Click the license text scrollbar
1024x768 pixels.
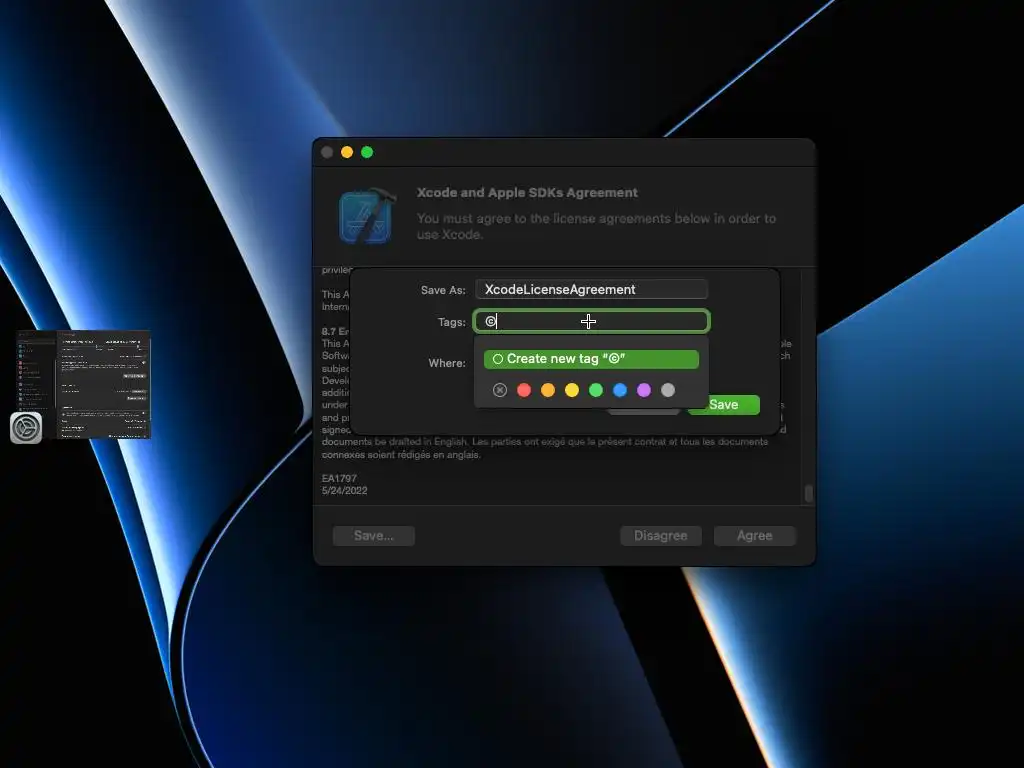[x=808, y=494]
